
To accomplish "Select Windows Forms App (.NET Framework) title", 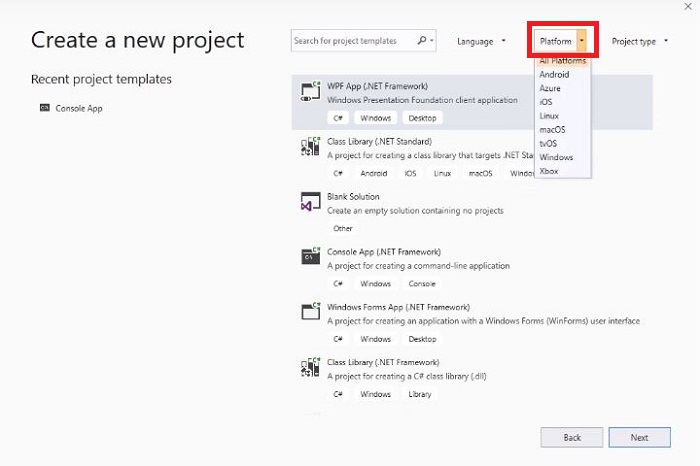I will point(398,307).
